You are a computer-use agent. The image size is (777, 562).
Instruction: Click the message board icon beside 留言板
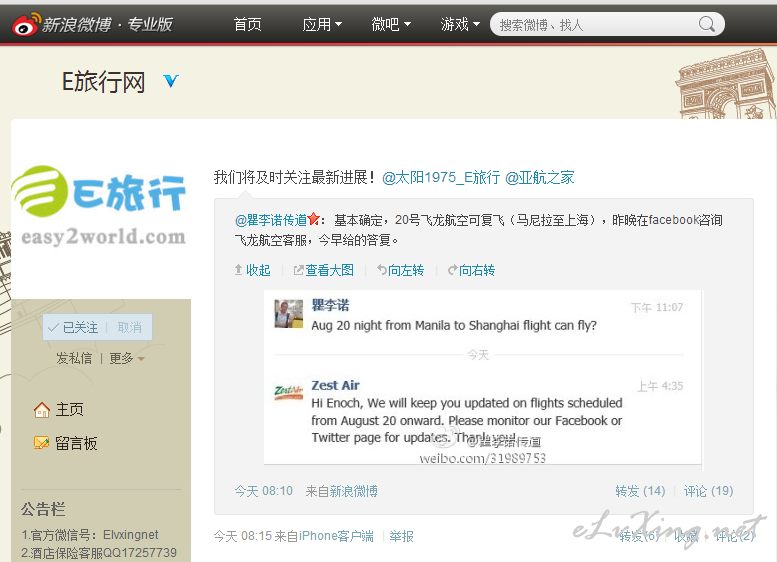click(x=42, y=442)
